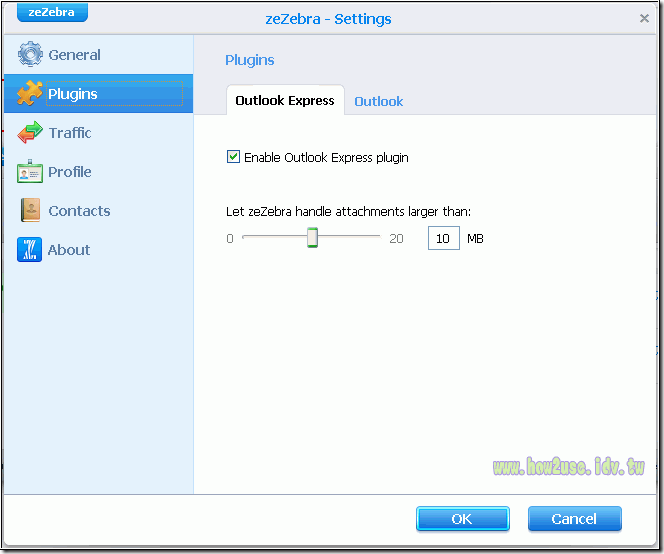Toggle the Enable Outlook Express plugin checkbox
Screen dimensions: 664x554
[234, 157]
